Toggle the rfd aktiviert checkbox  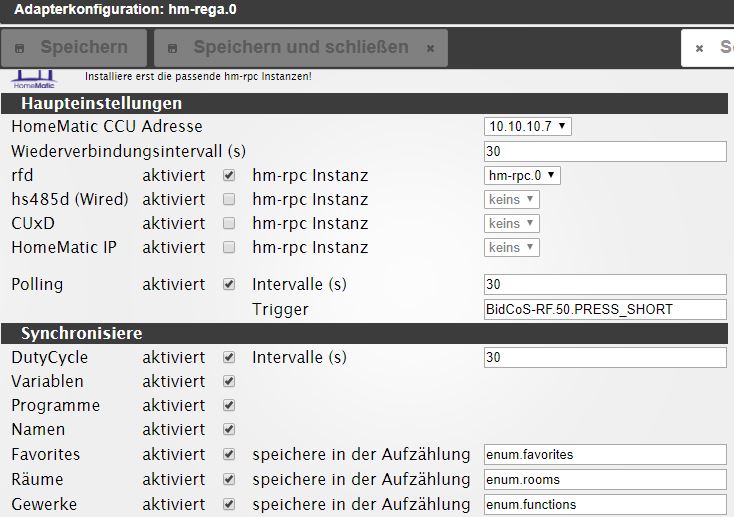[x=229, y=176]
